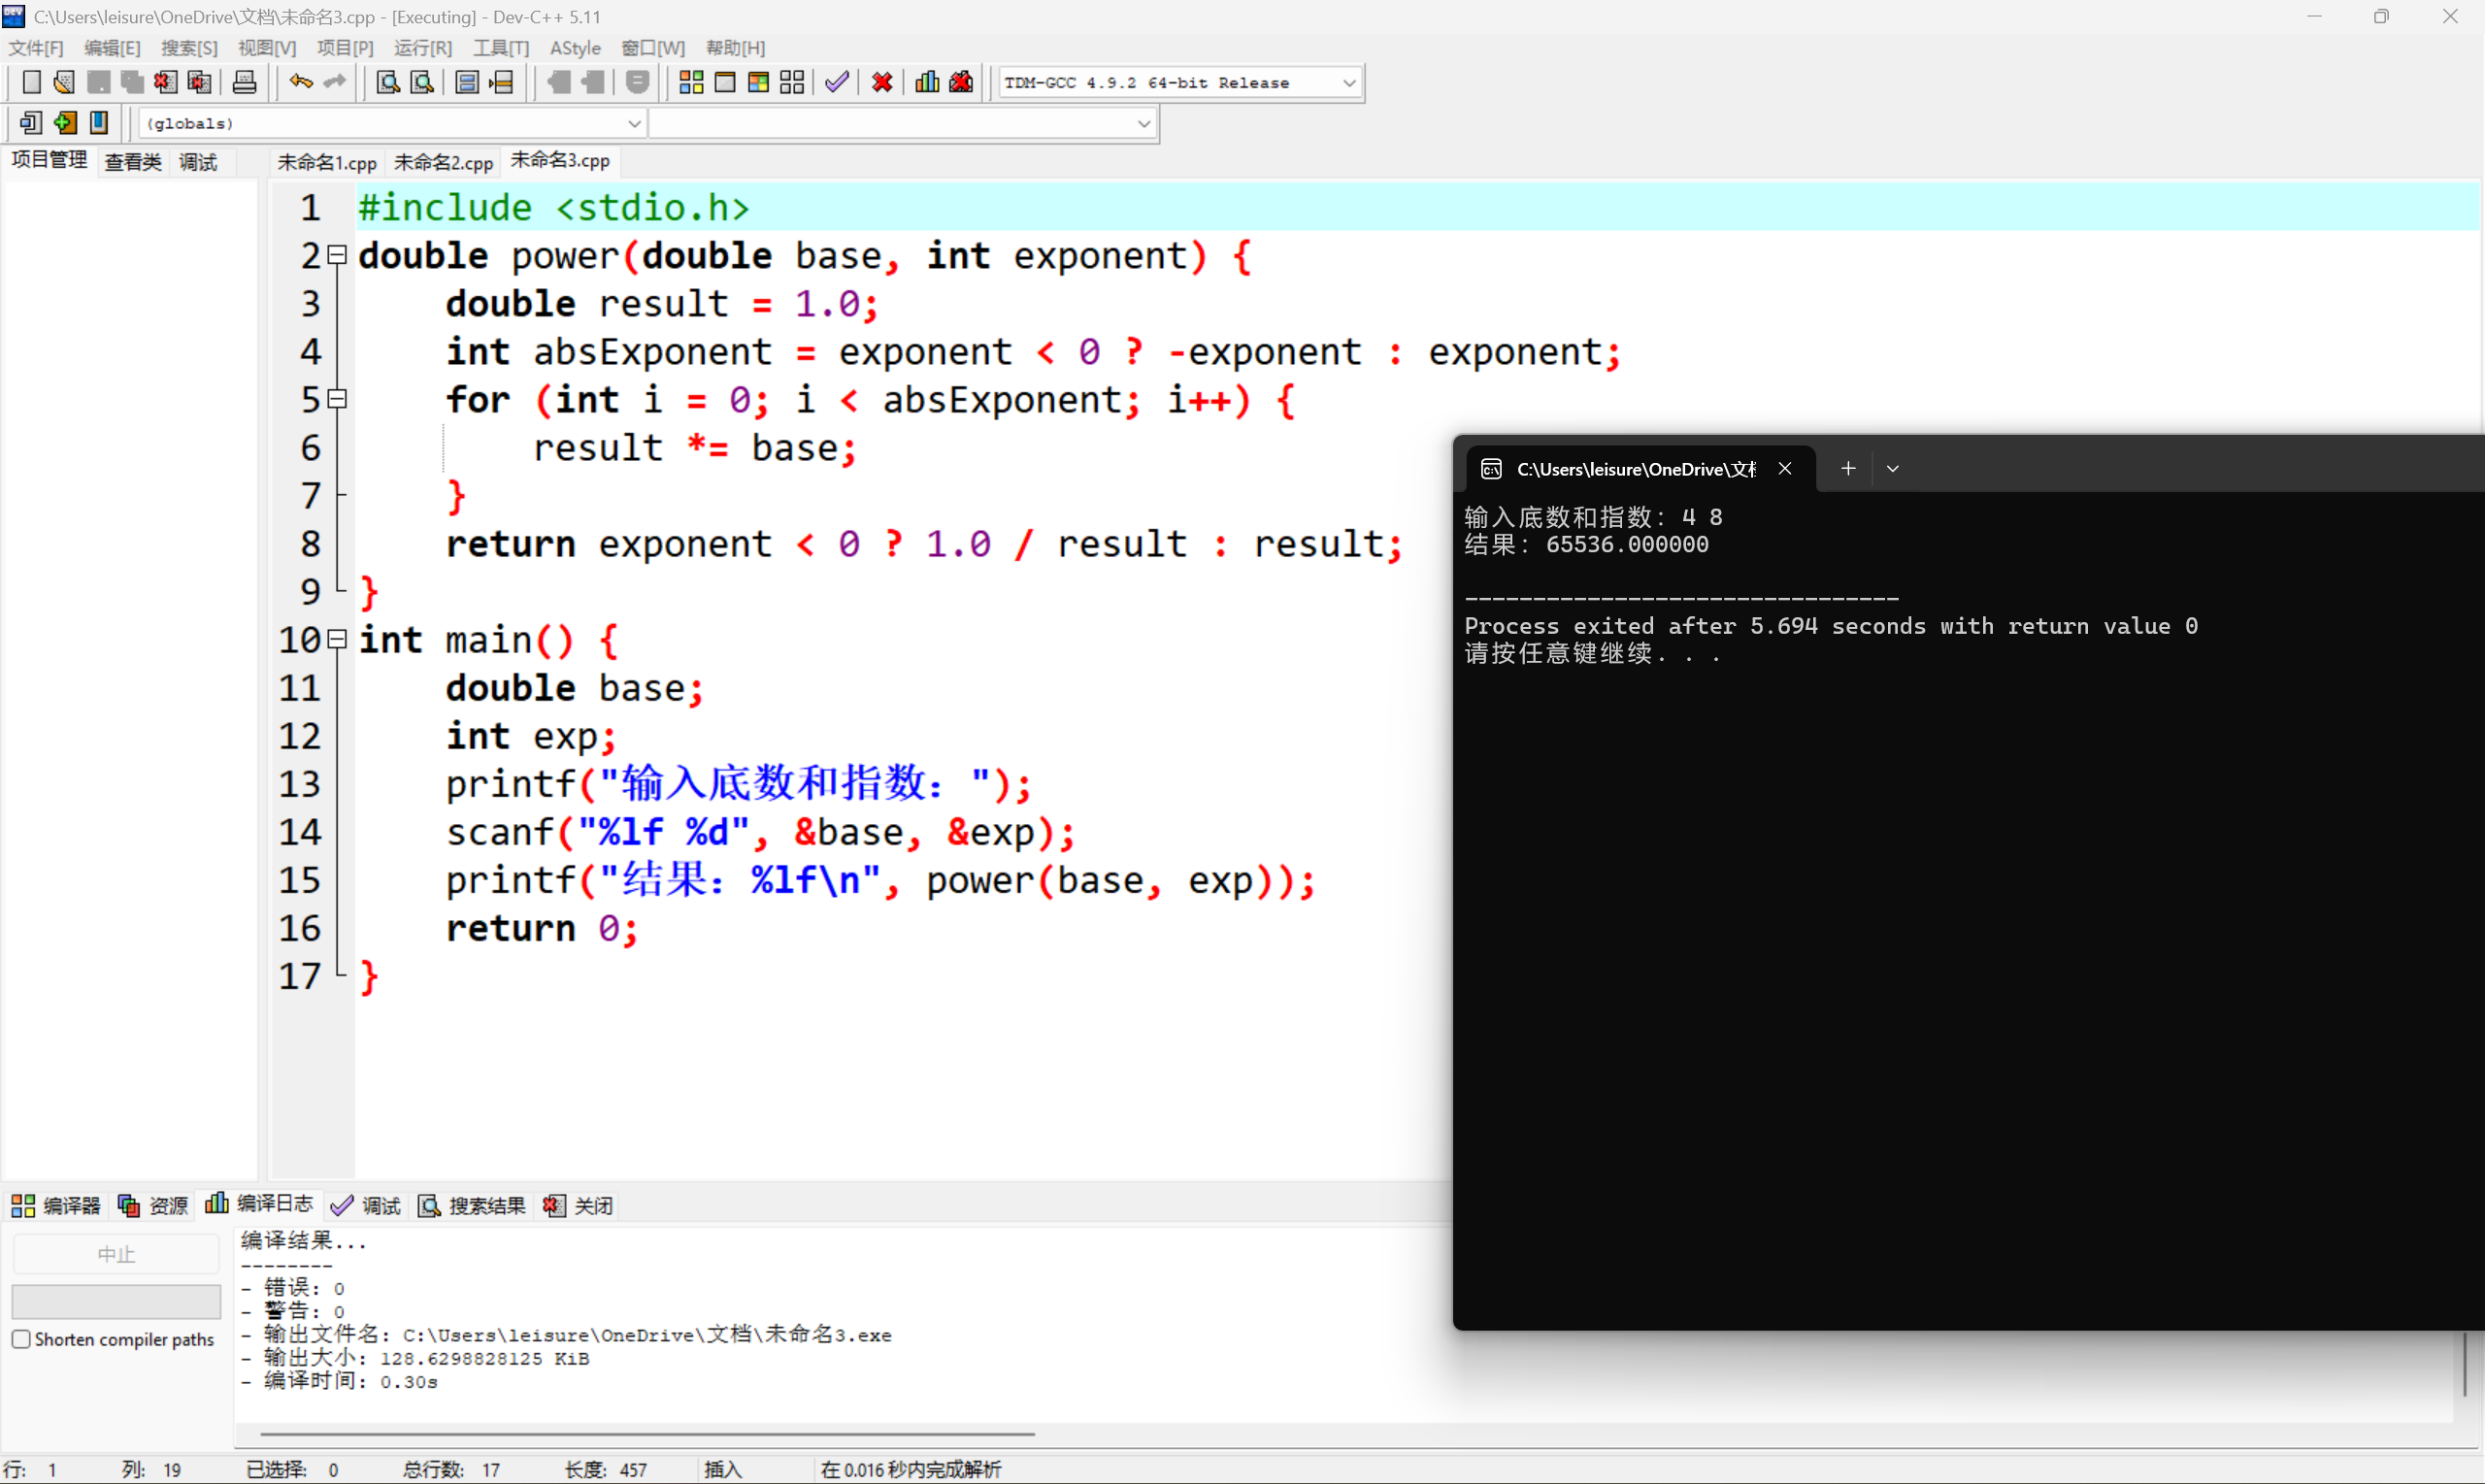Enable the Shorten compiler paths checkbox
This screenshot has height=1484, width=2485.
(x=21, y=1339)
